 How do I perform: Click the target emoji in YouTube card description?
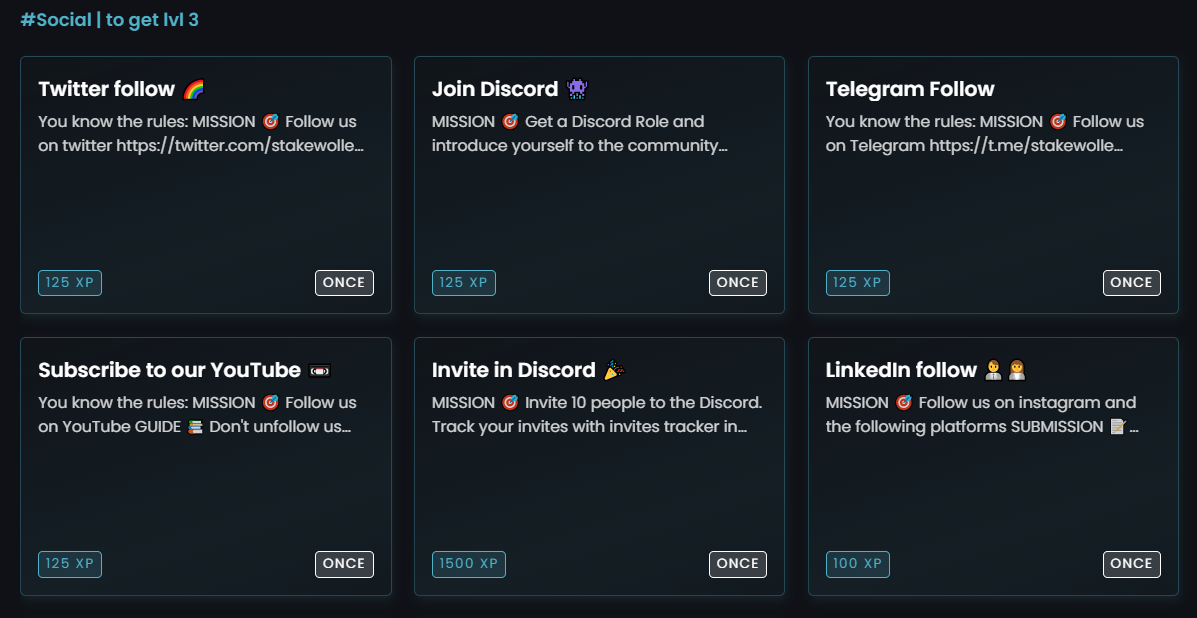tap(270, 402)
